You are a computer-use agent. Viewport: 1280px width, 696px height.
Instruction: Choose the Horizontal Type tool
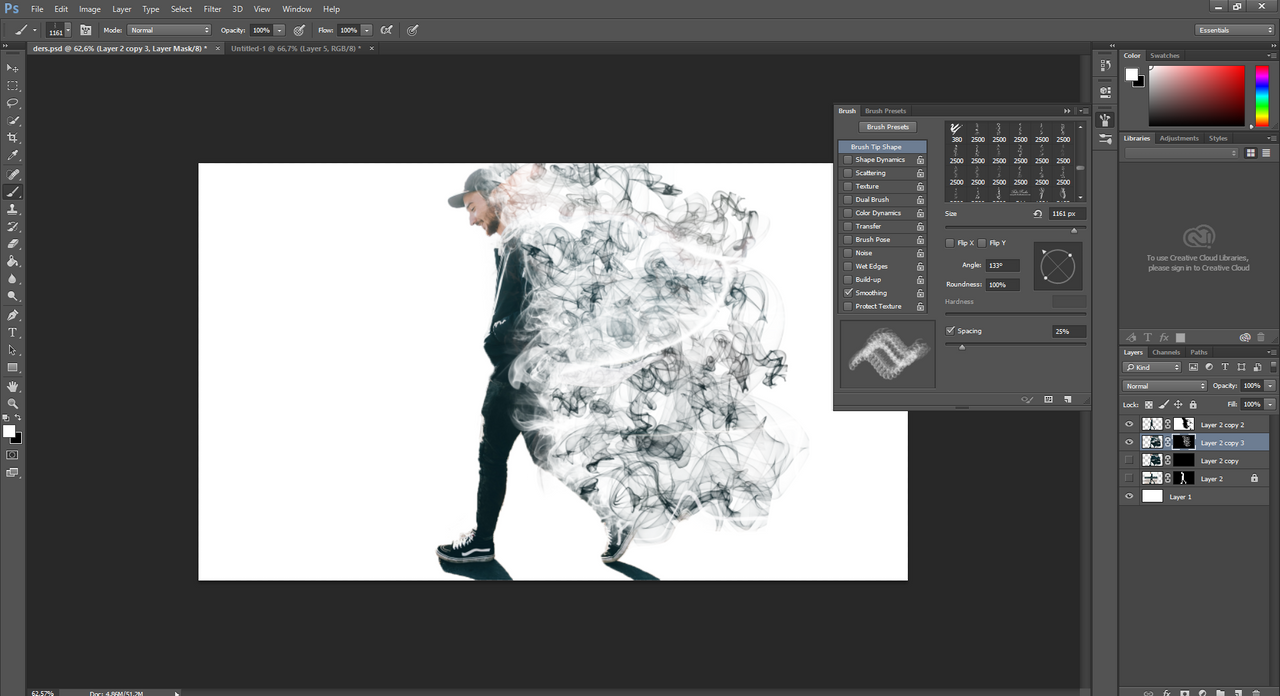coord(13,332)
